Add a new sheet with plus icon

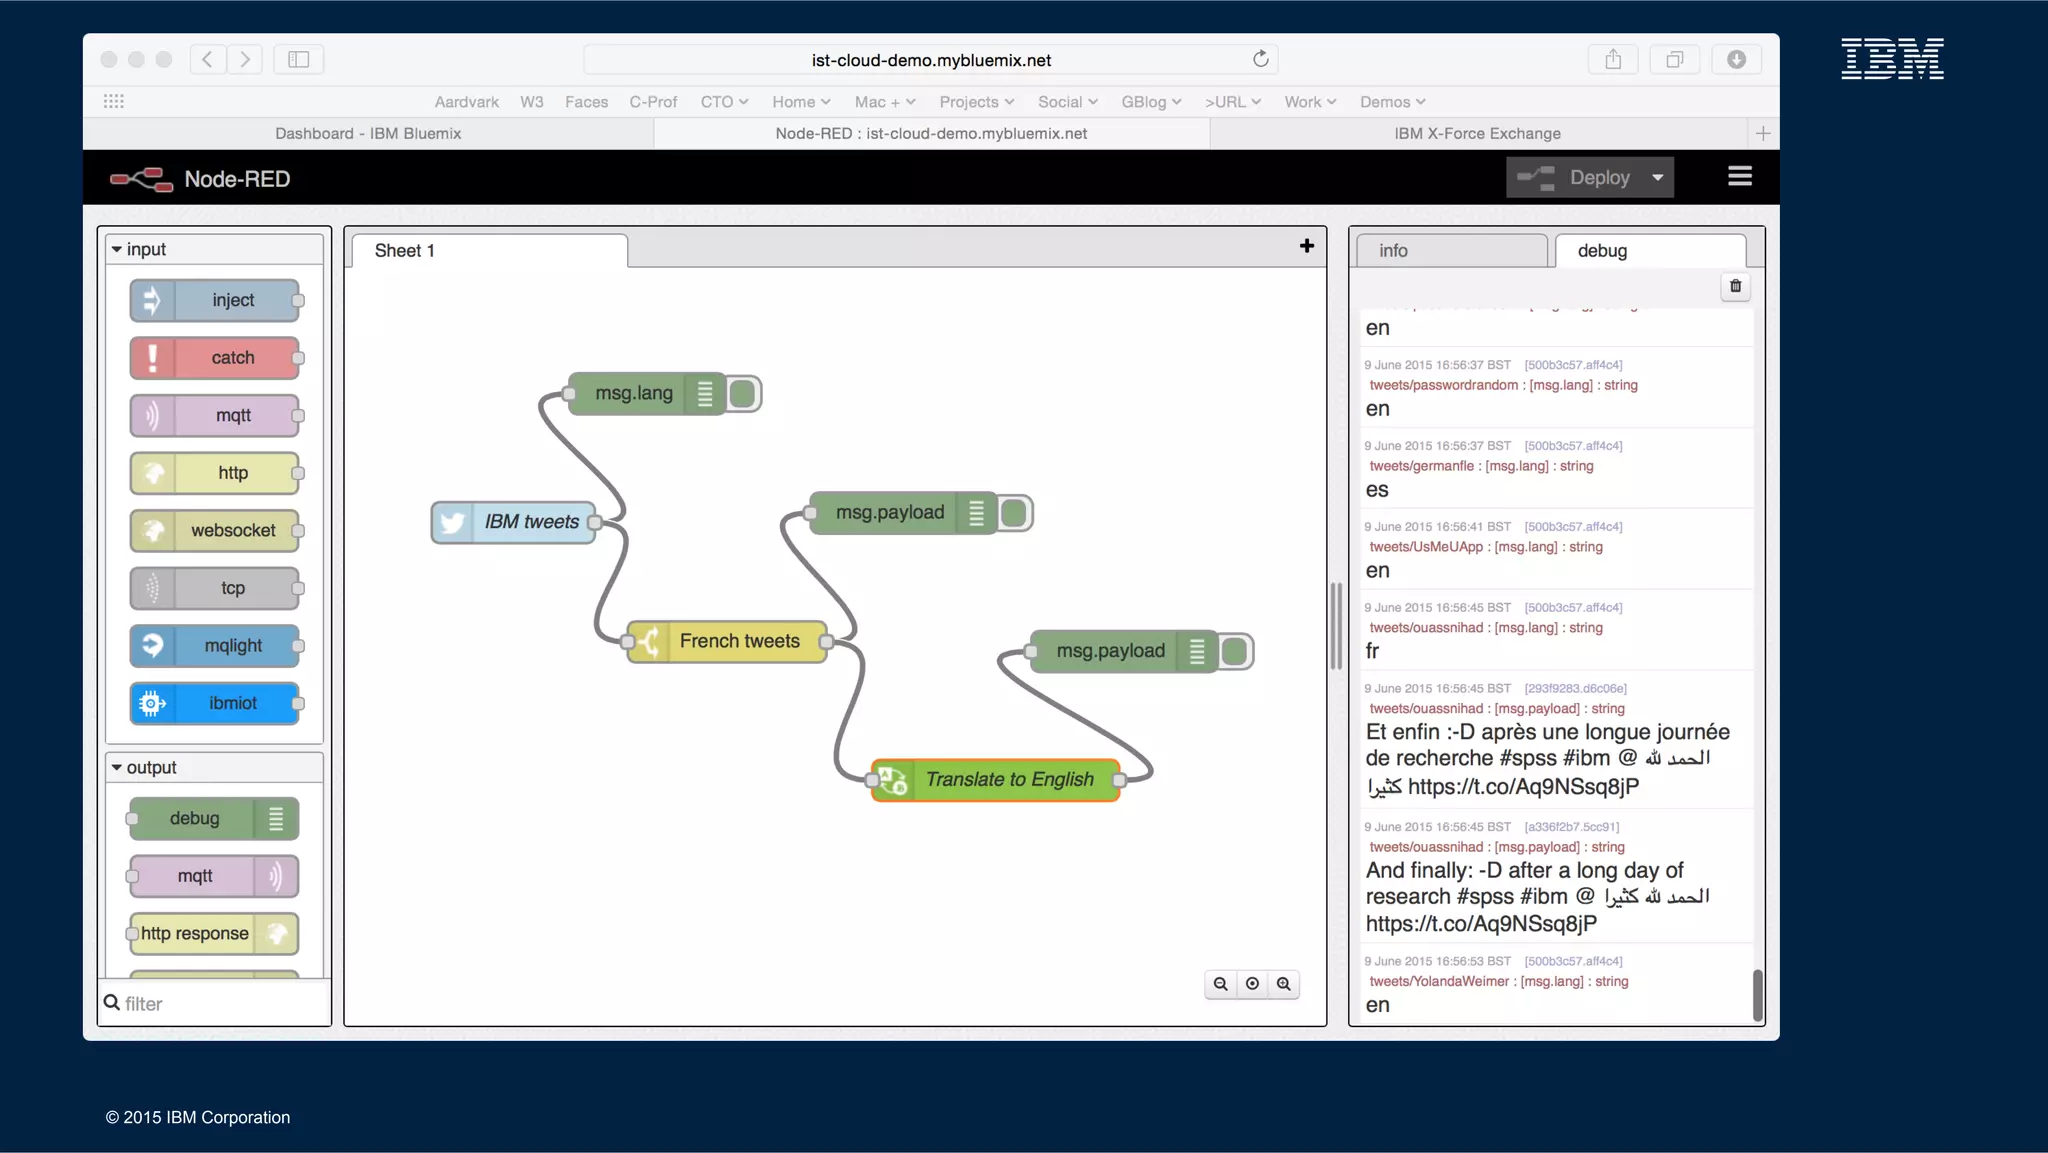click(x=1306, y=246)
